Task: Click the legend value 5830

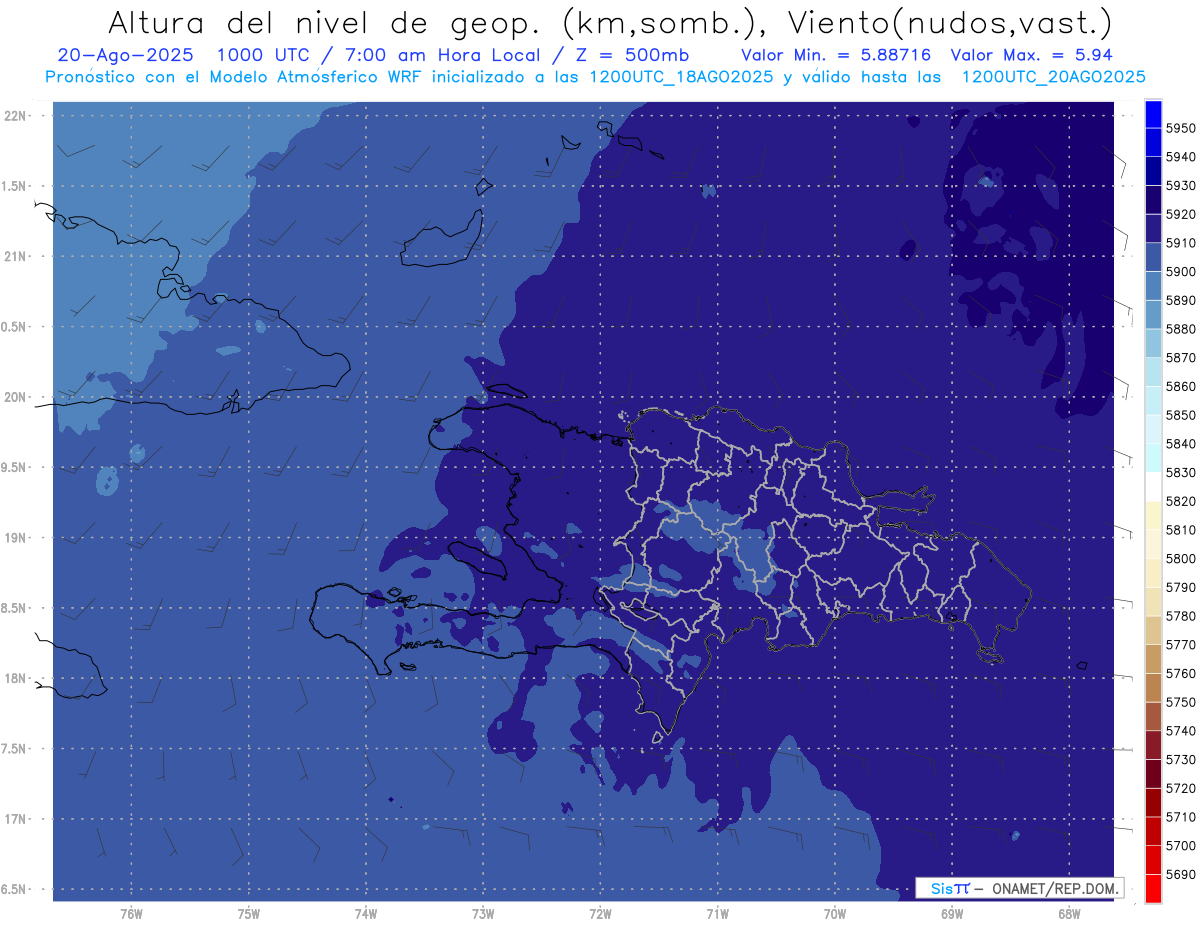Action: coord(1181,473)
